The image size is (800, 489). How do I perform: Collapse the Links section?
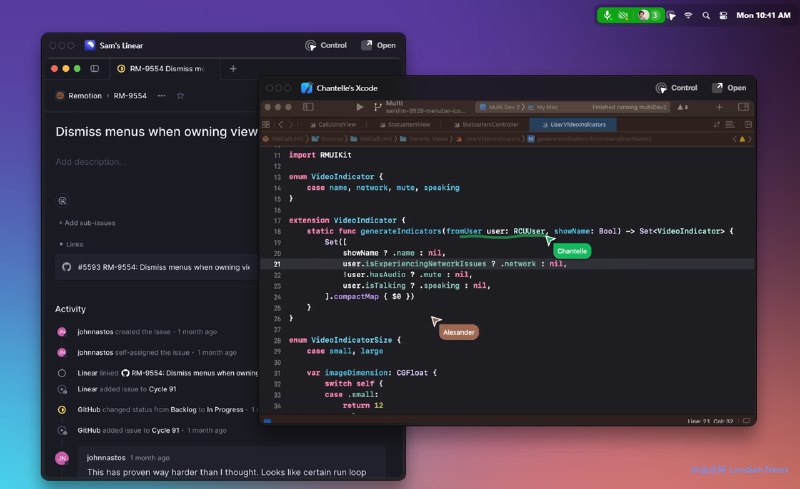(71, 244)
